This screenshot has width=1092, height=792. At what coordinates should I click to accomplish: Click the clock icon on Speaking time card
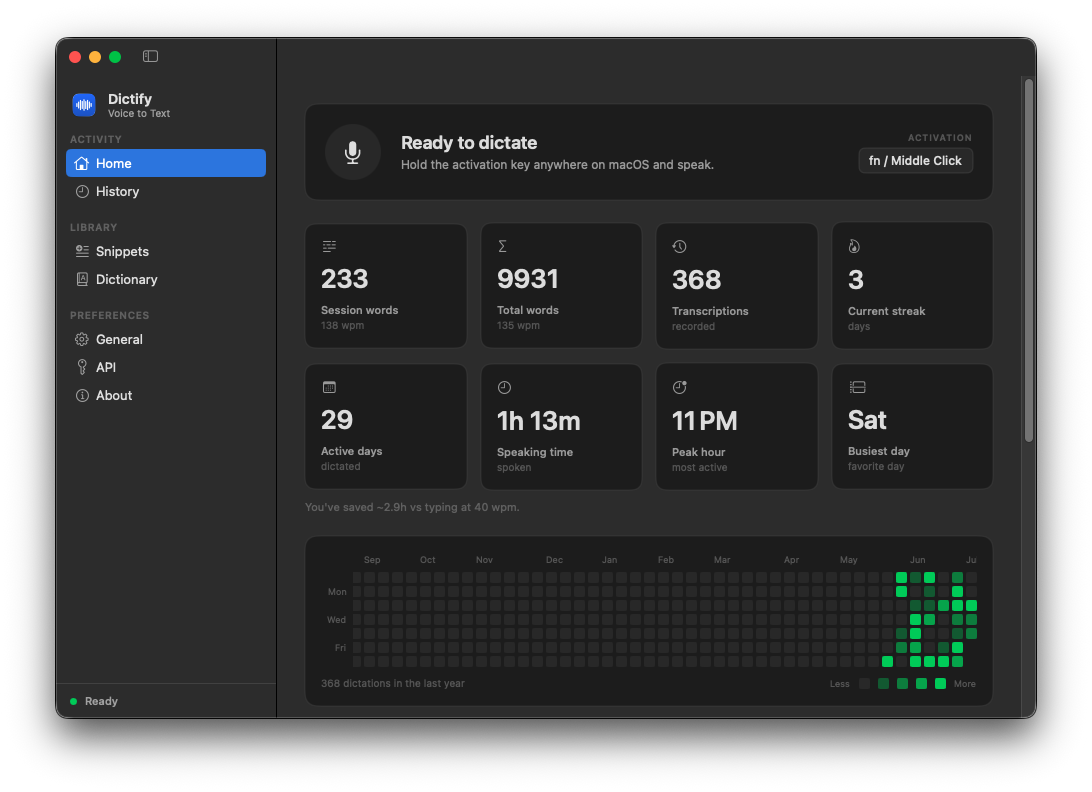coord(505,388)
